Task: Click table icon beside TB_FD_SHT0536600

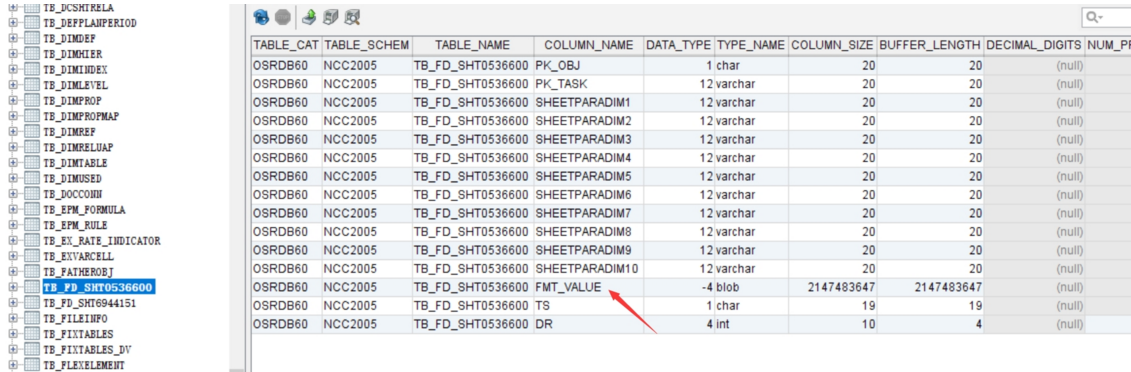Action: pyautogui.click(x=31, y=288)
